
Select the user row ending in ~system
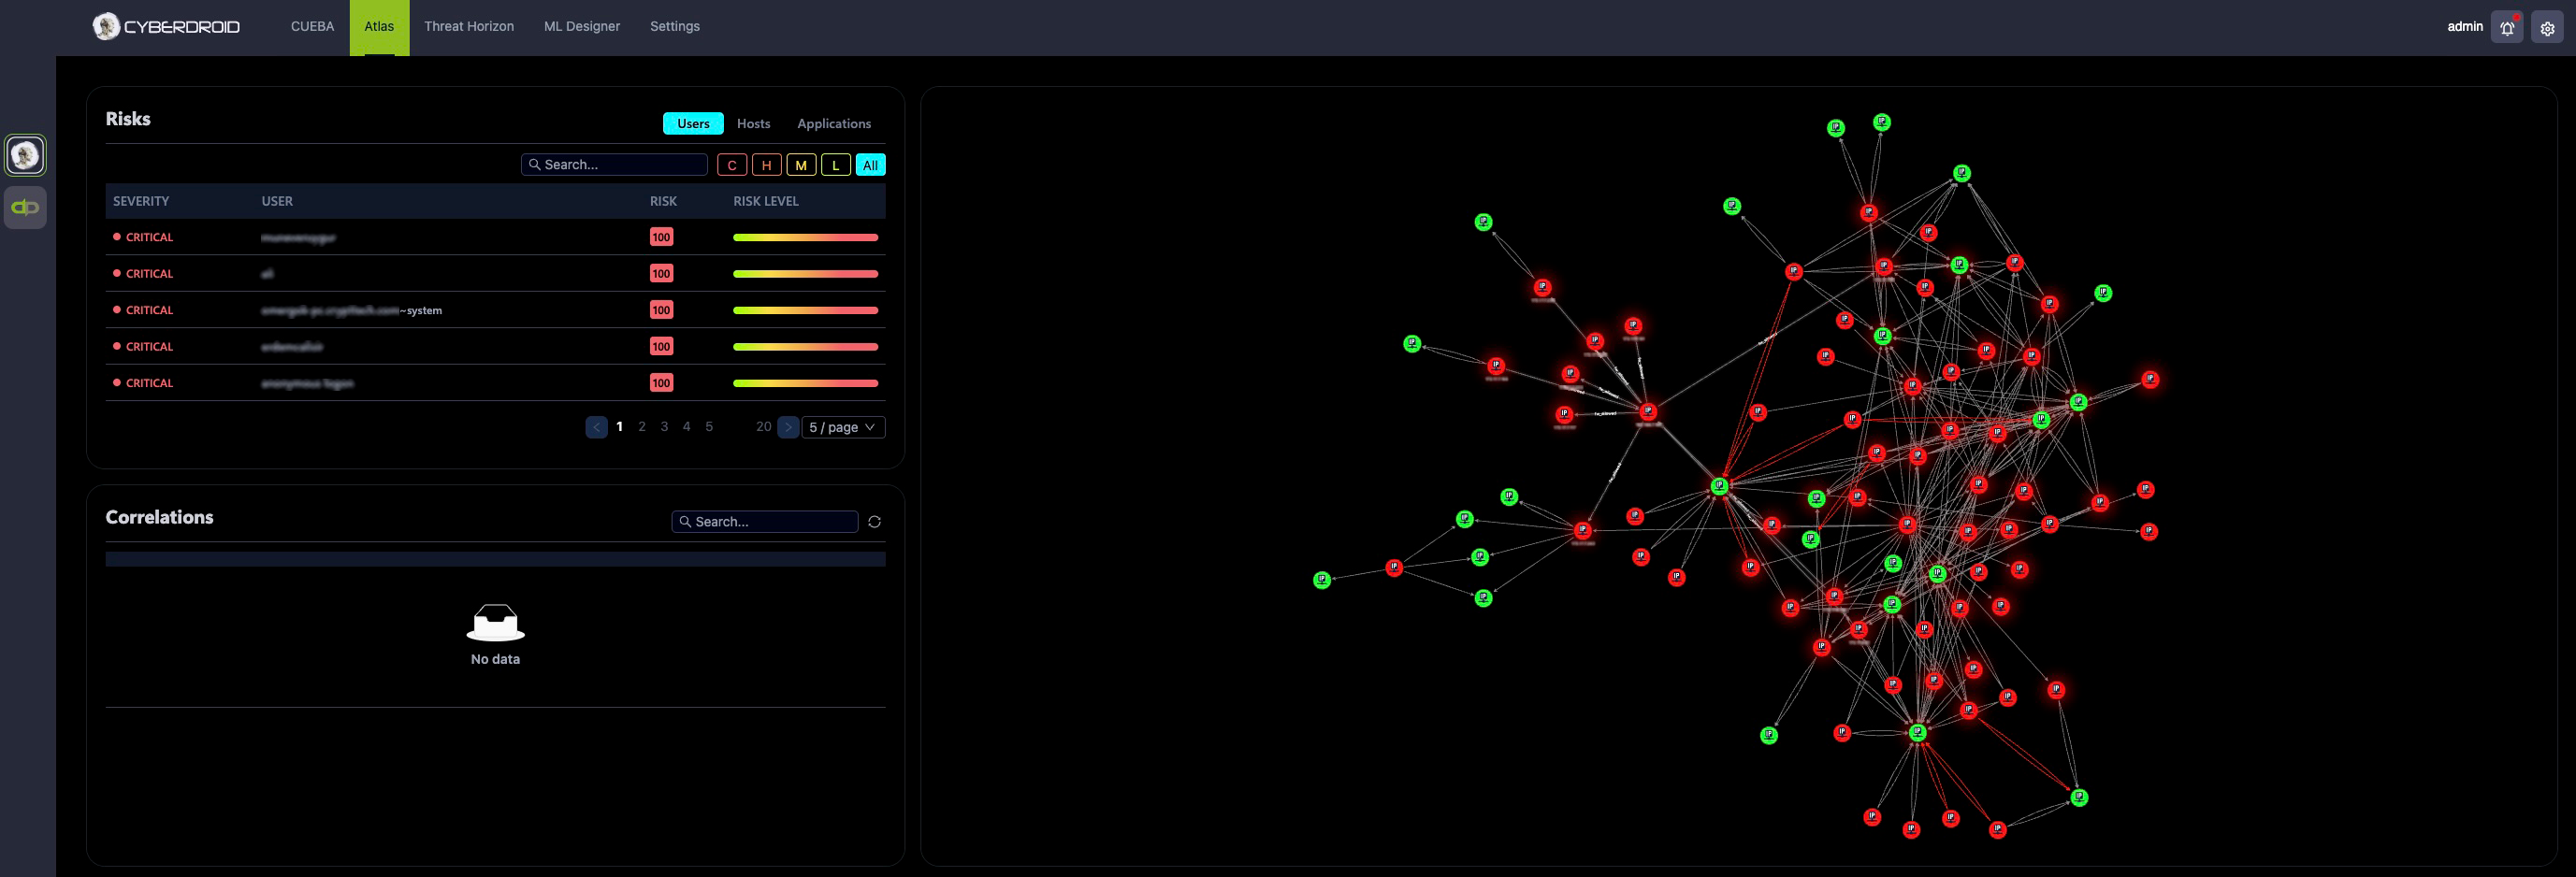click(495, 310)
